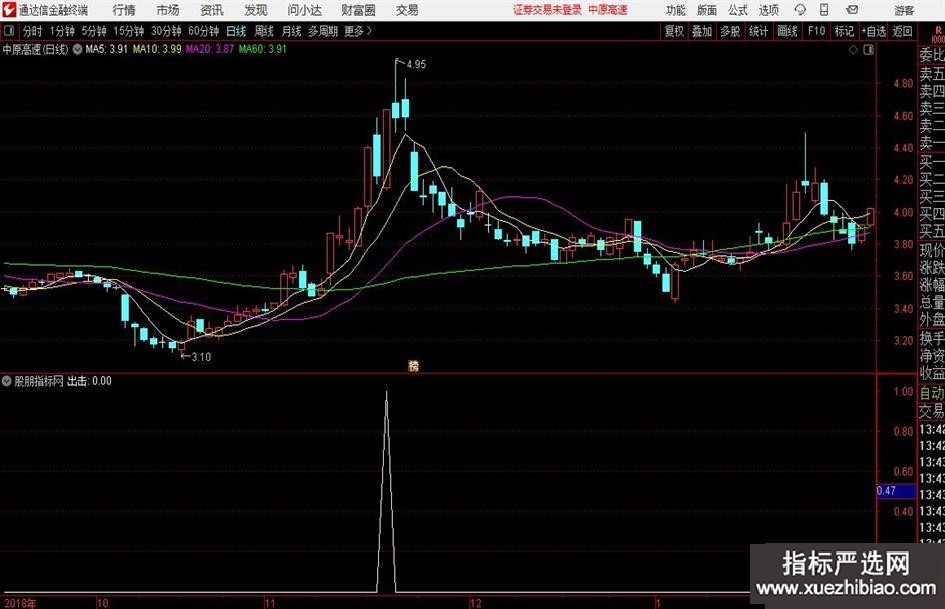Switch to the 60分钟 period tab

[x=204, y=31]
